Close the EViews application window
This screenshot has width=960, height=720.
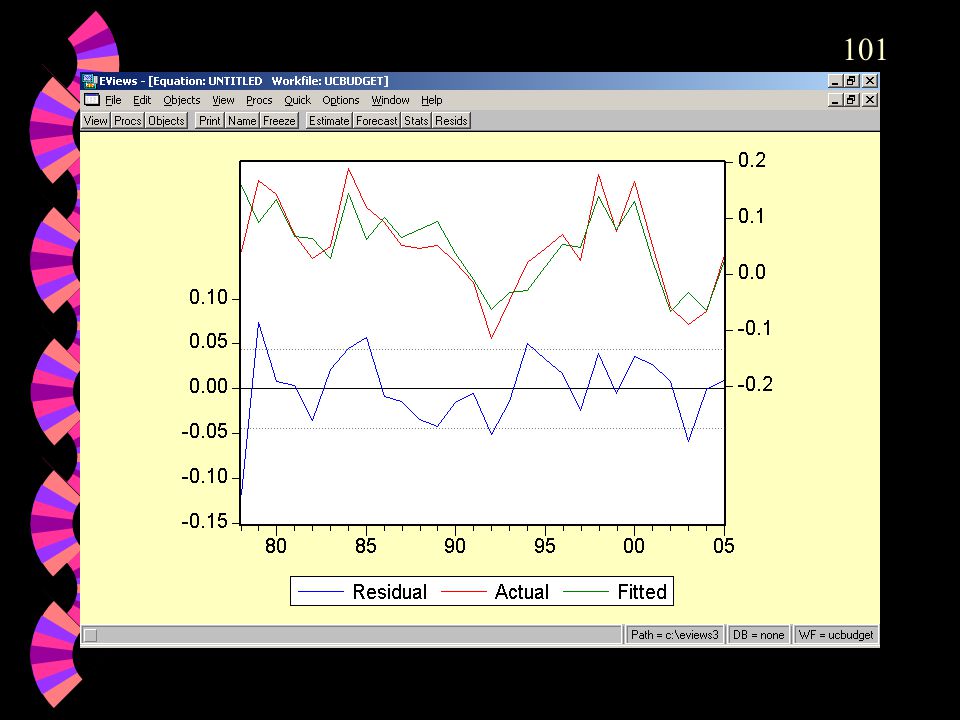(x=870, y=81)
